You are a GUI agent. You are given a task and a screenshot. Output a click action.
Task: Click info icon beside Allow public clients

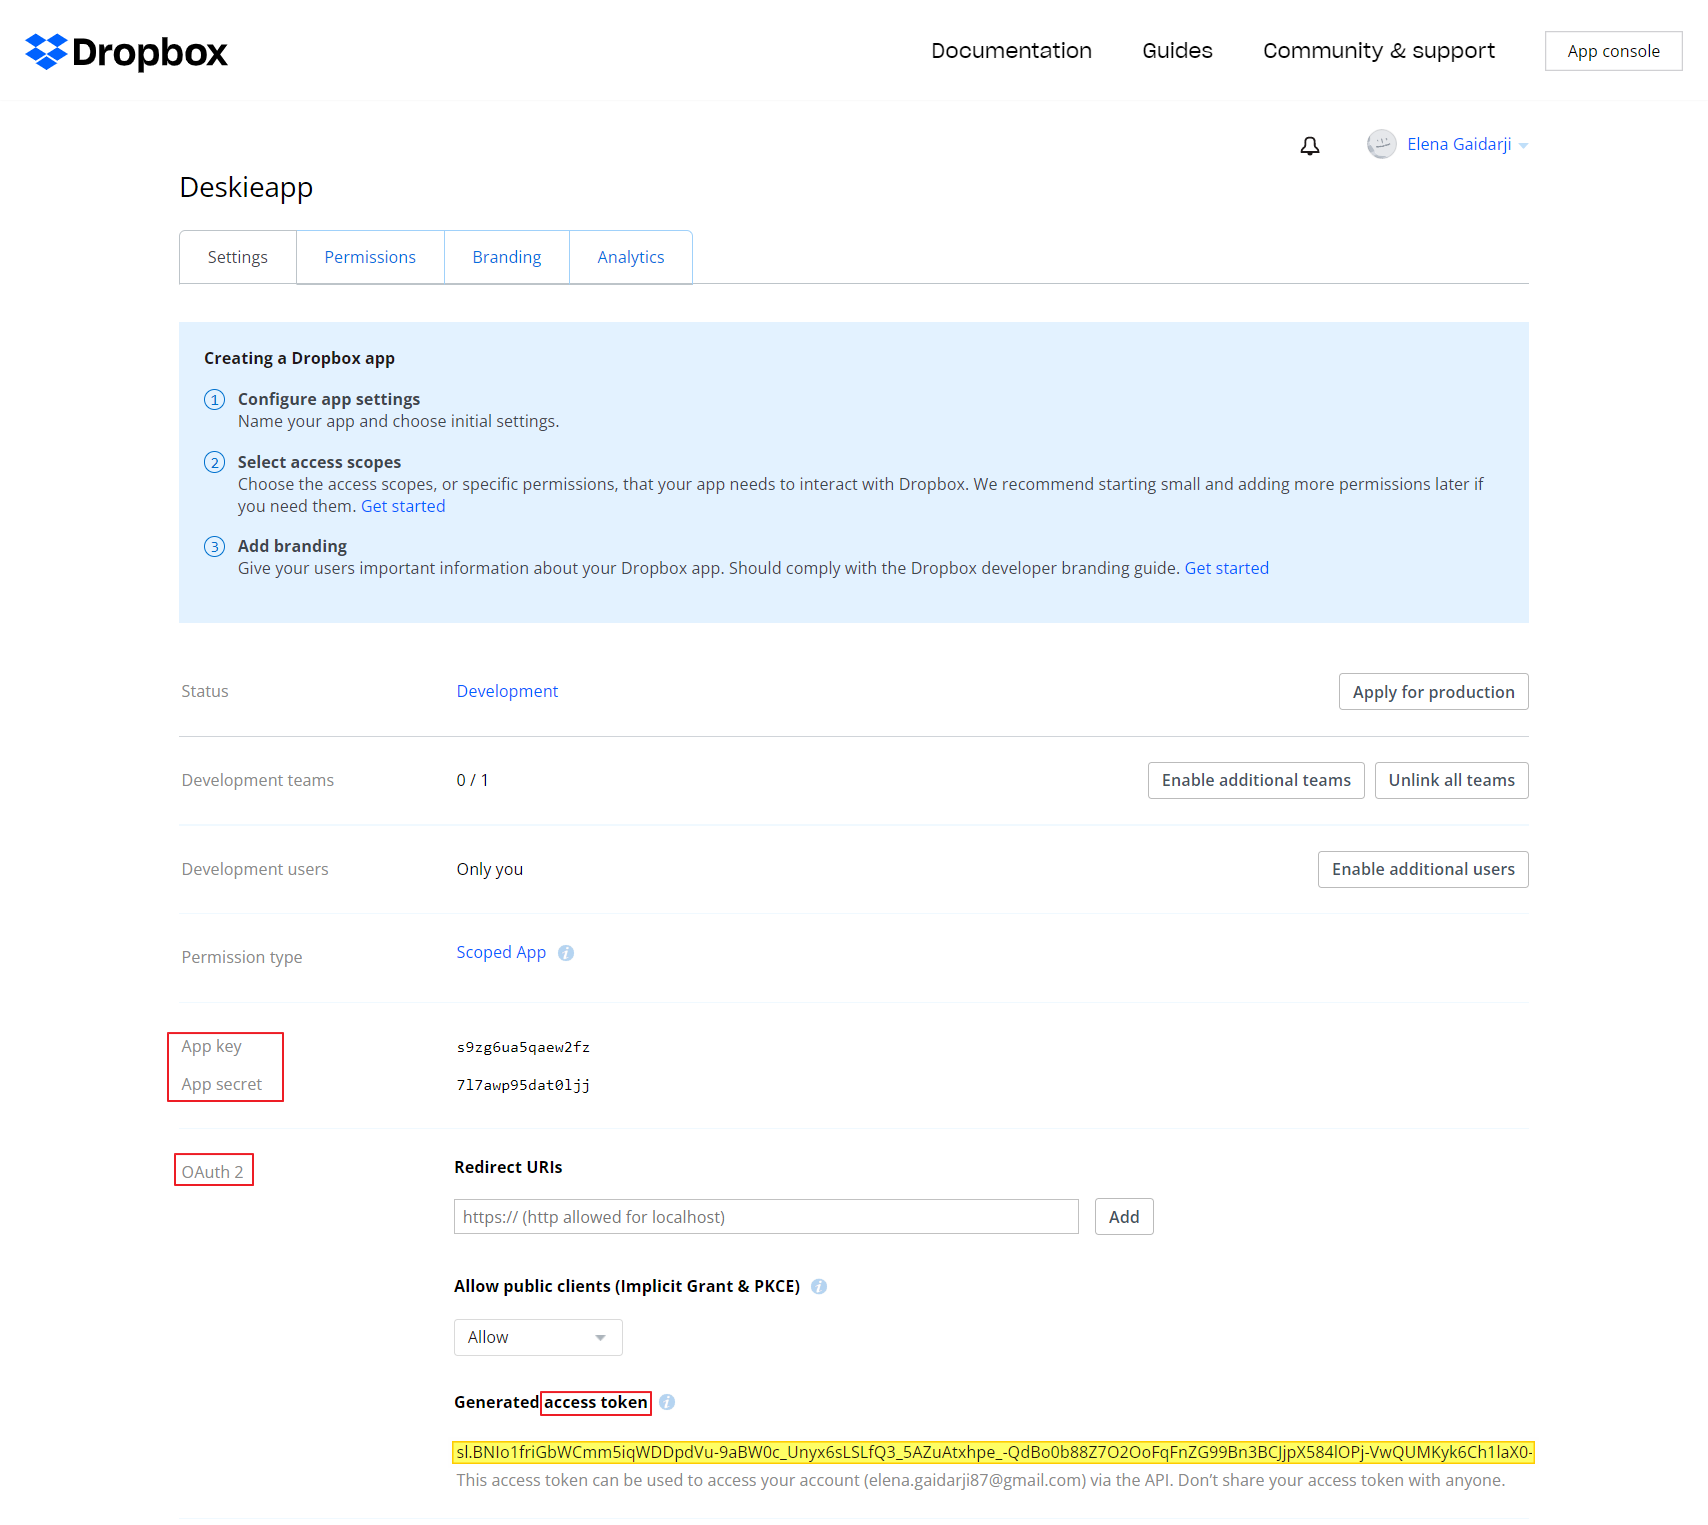coord(819,1287)
